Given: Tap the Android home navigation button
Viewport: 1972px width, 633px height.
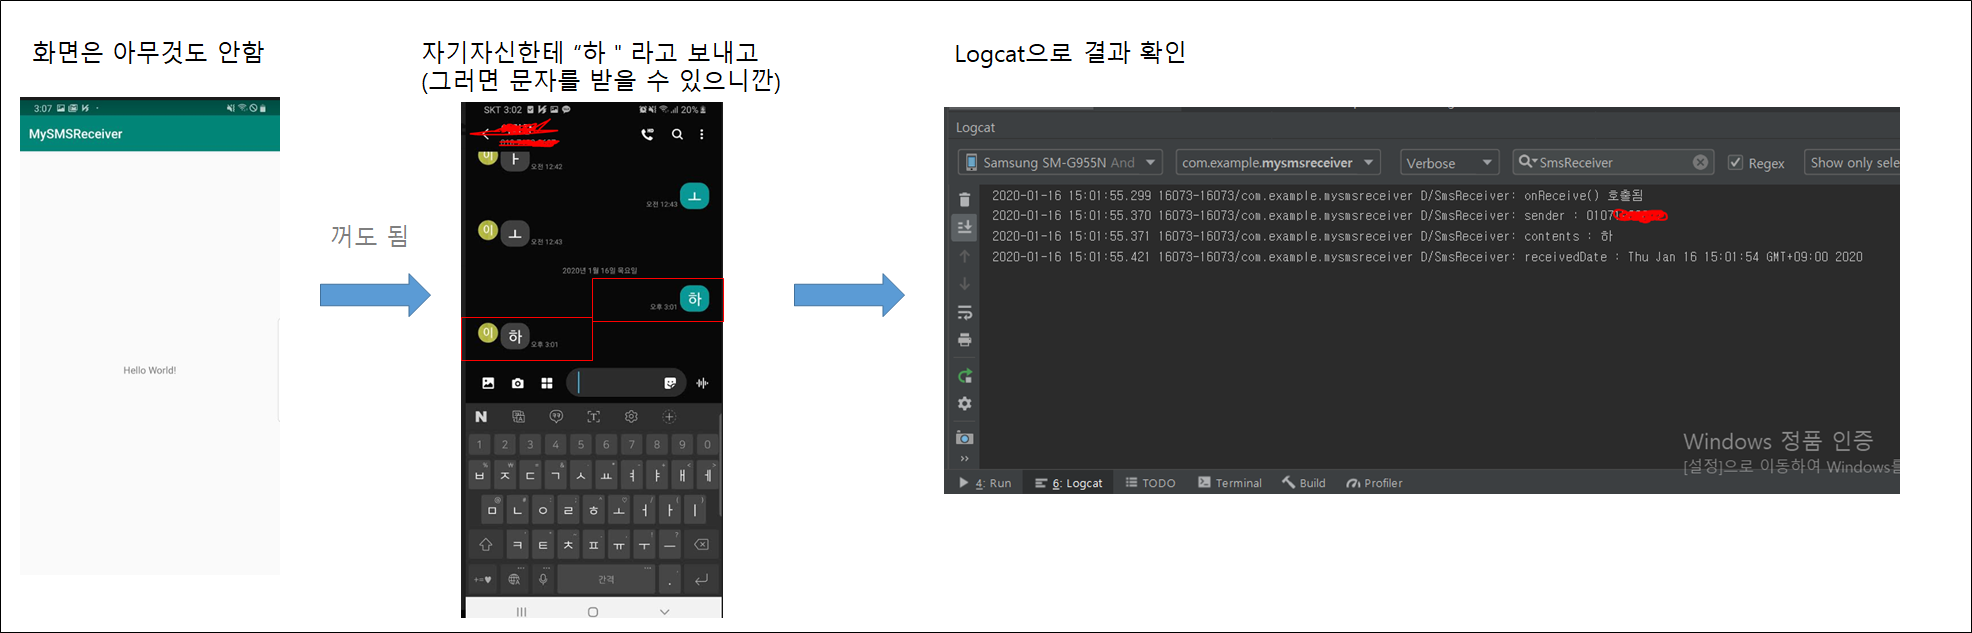Looking at the screenshot, I should click(593, 612).
